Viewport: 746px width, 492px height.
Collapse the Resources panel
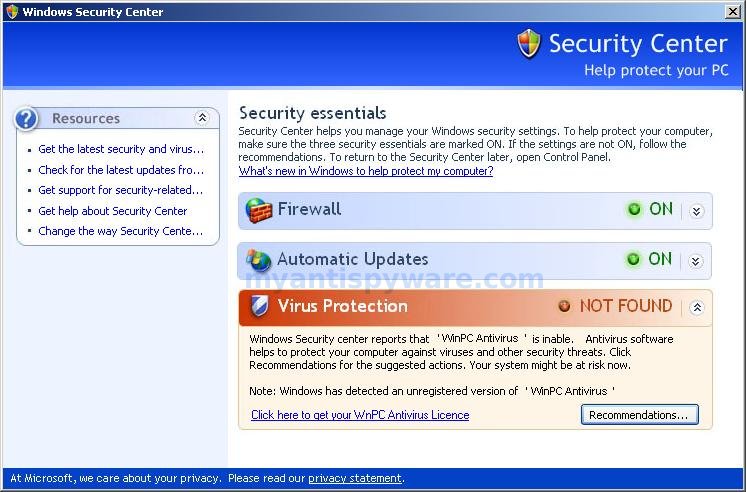click(202, 118)
